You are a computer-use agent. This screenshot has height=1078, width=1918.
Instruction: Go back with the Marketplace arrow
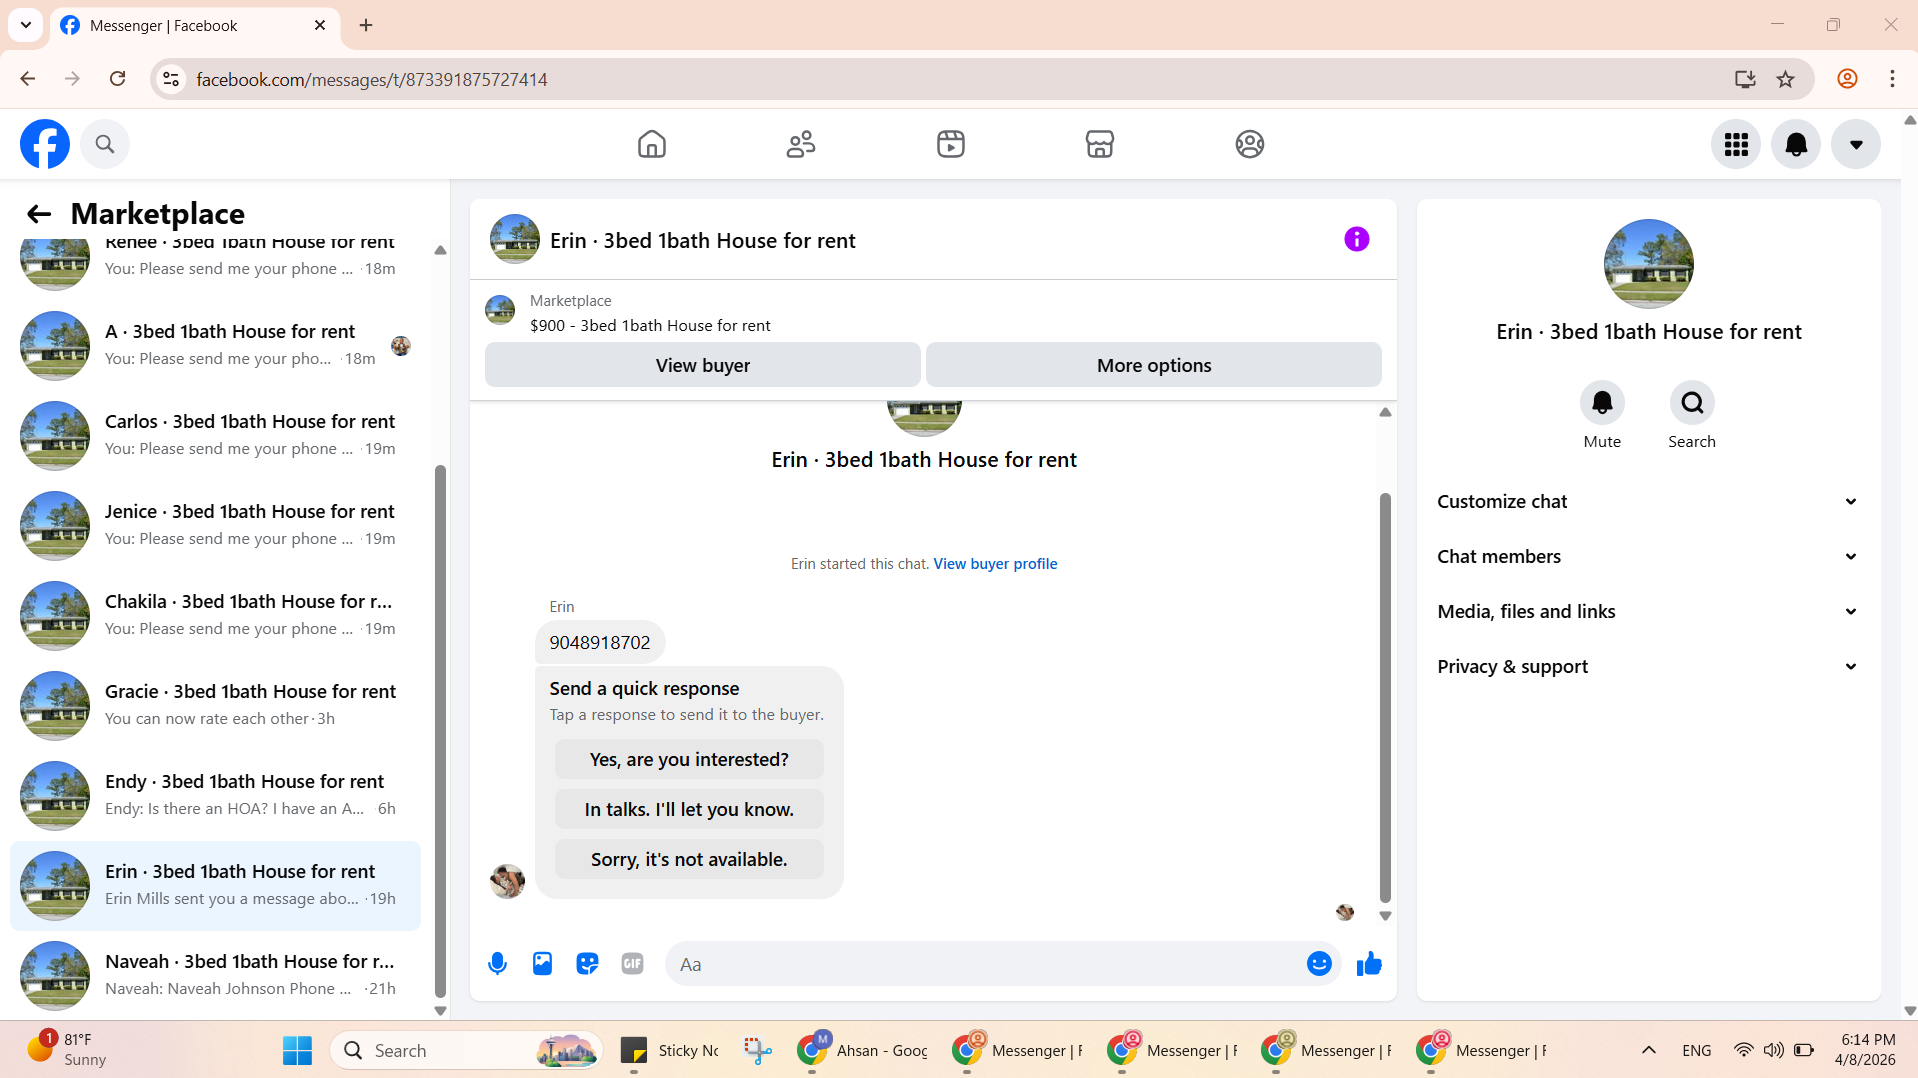38,214
